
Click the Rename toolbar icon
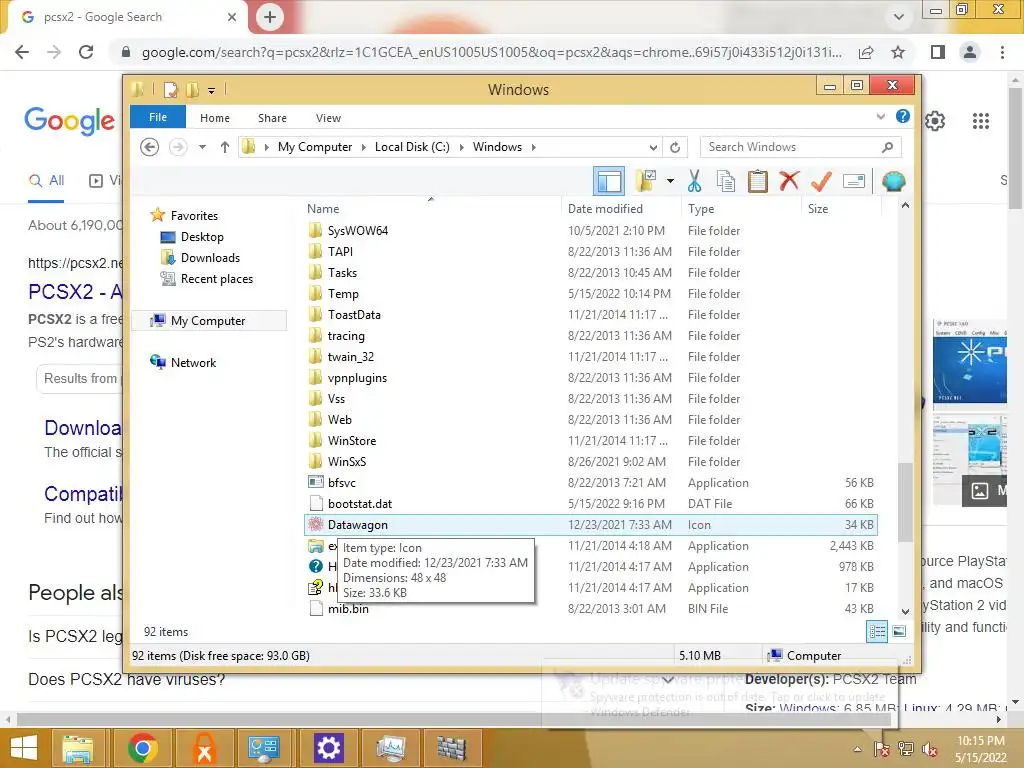[x=854, y=181]
